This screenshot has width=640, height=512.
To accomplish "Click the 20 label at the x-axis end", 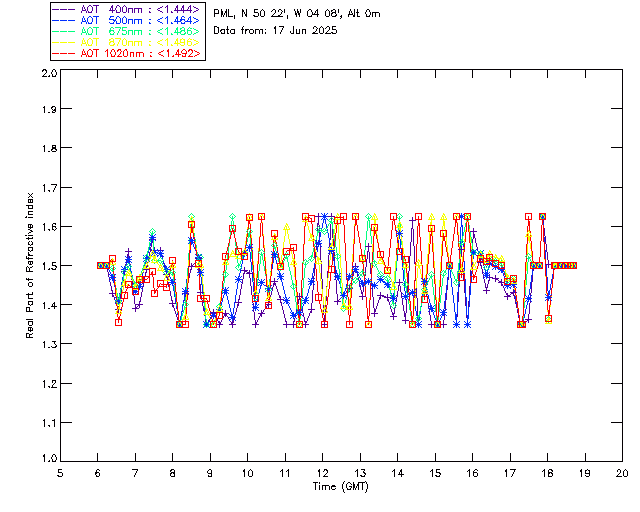I will (x=622, y=473).
